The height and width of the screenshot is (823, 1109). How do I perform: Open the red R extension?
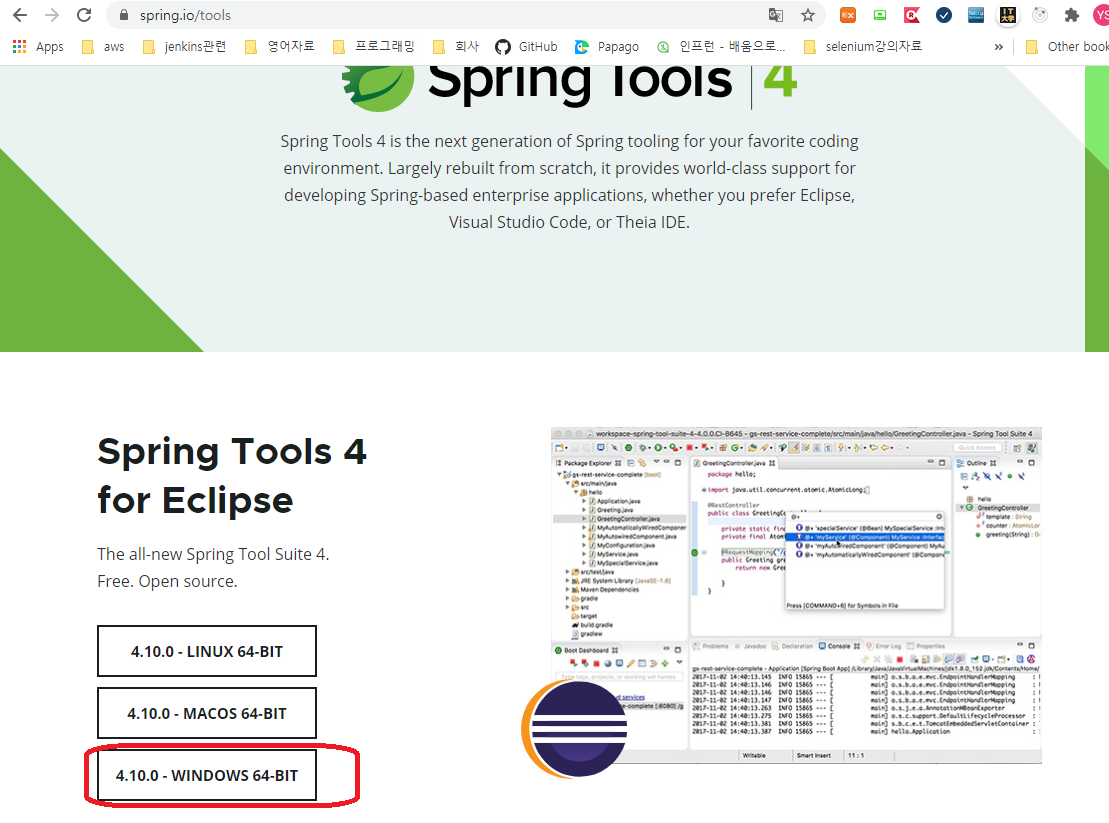[x=912, y=15]
